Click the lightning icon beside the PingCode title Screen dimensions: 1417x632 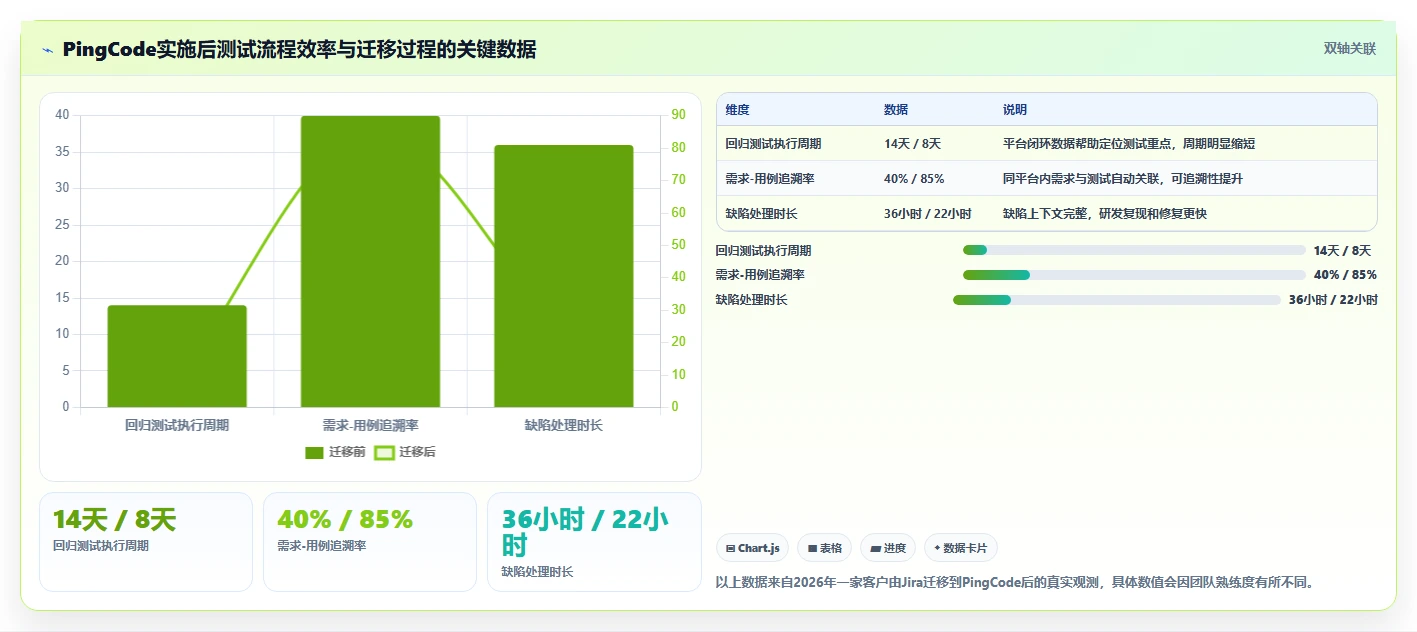coord(47,50)
